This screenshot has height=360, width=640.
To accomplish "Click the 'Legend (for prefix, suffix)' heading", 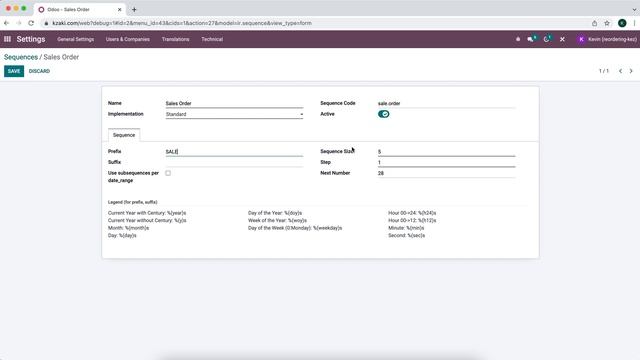I will (x=132, y=202).
